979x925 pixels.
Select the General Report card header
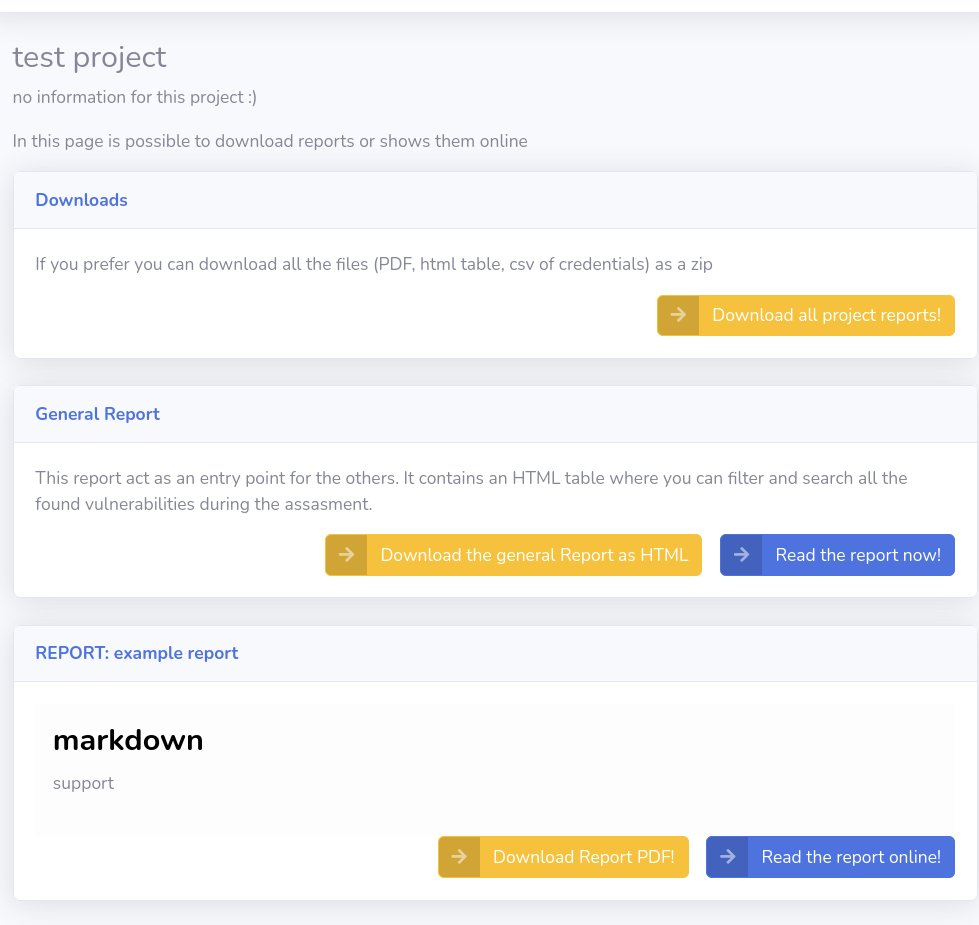tap(495, 414)
